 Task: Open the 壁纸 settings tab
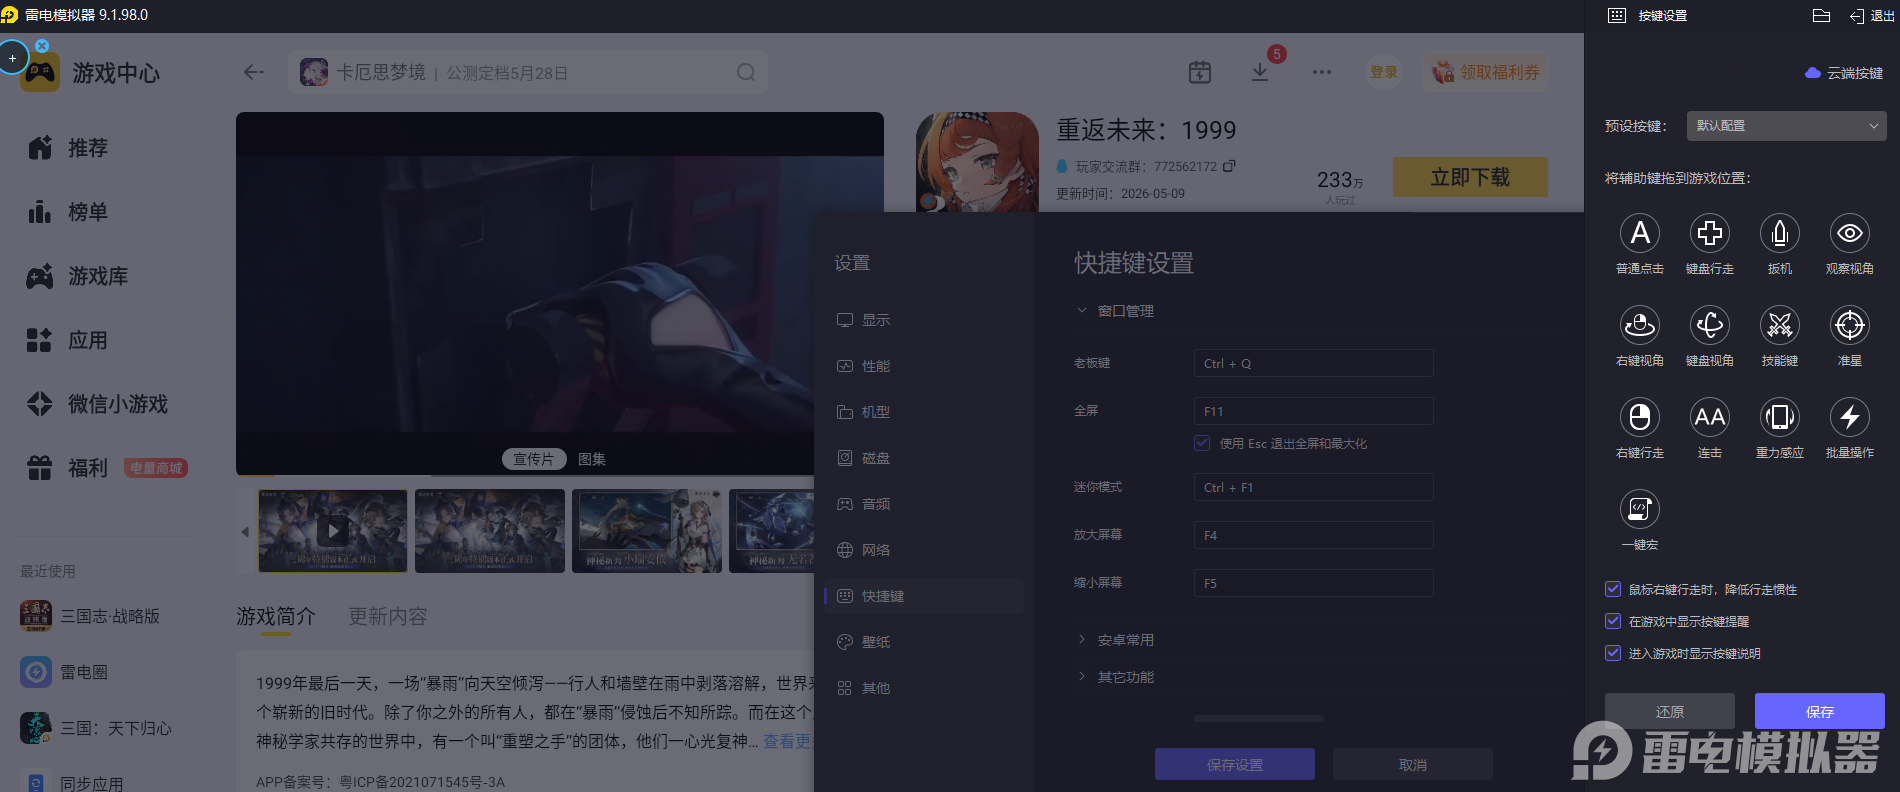[924, 642]
